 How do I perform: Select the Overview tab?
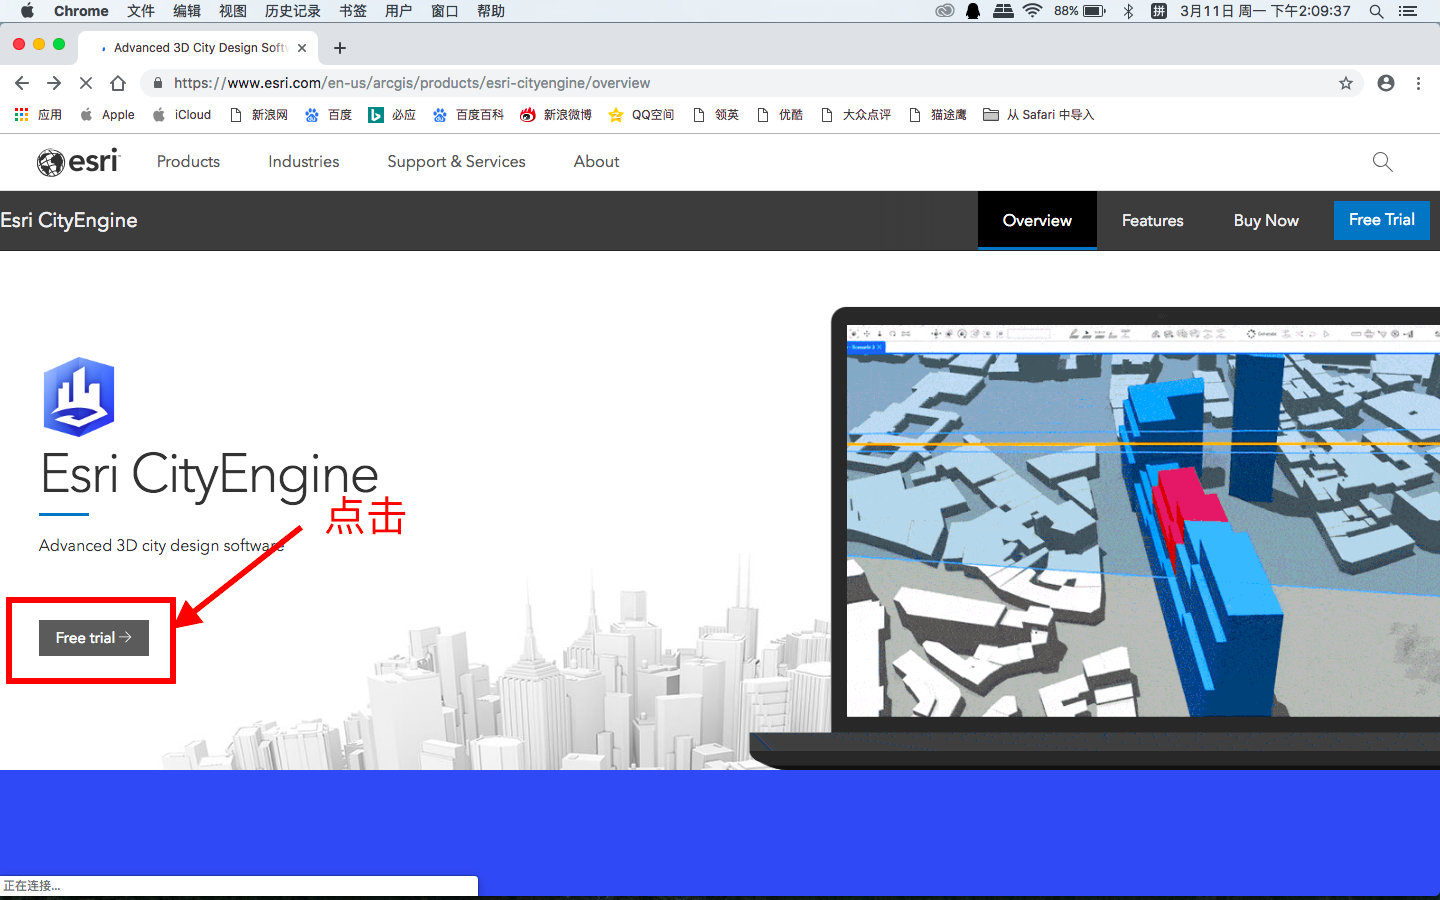1037,220
